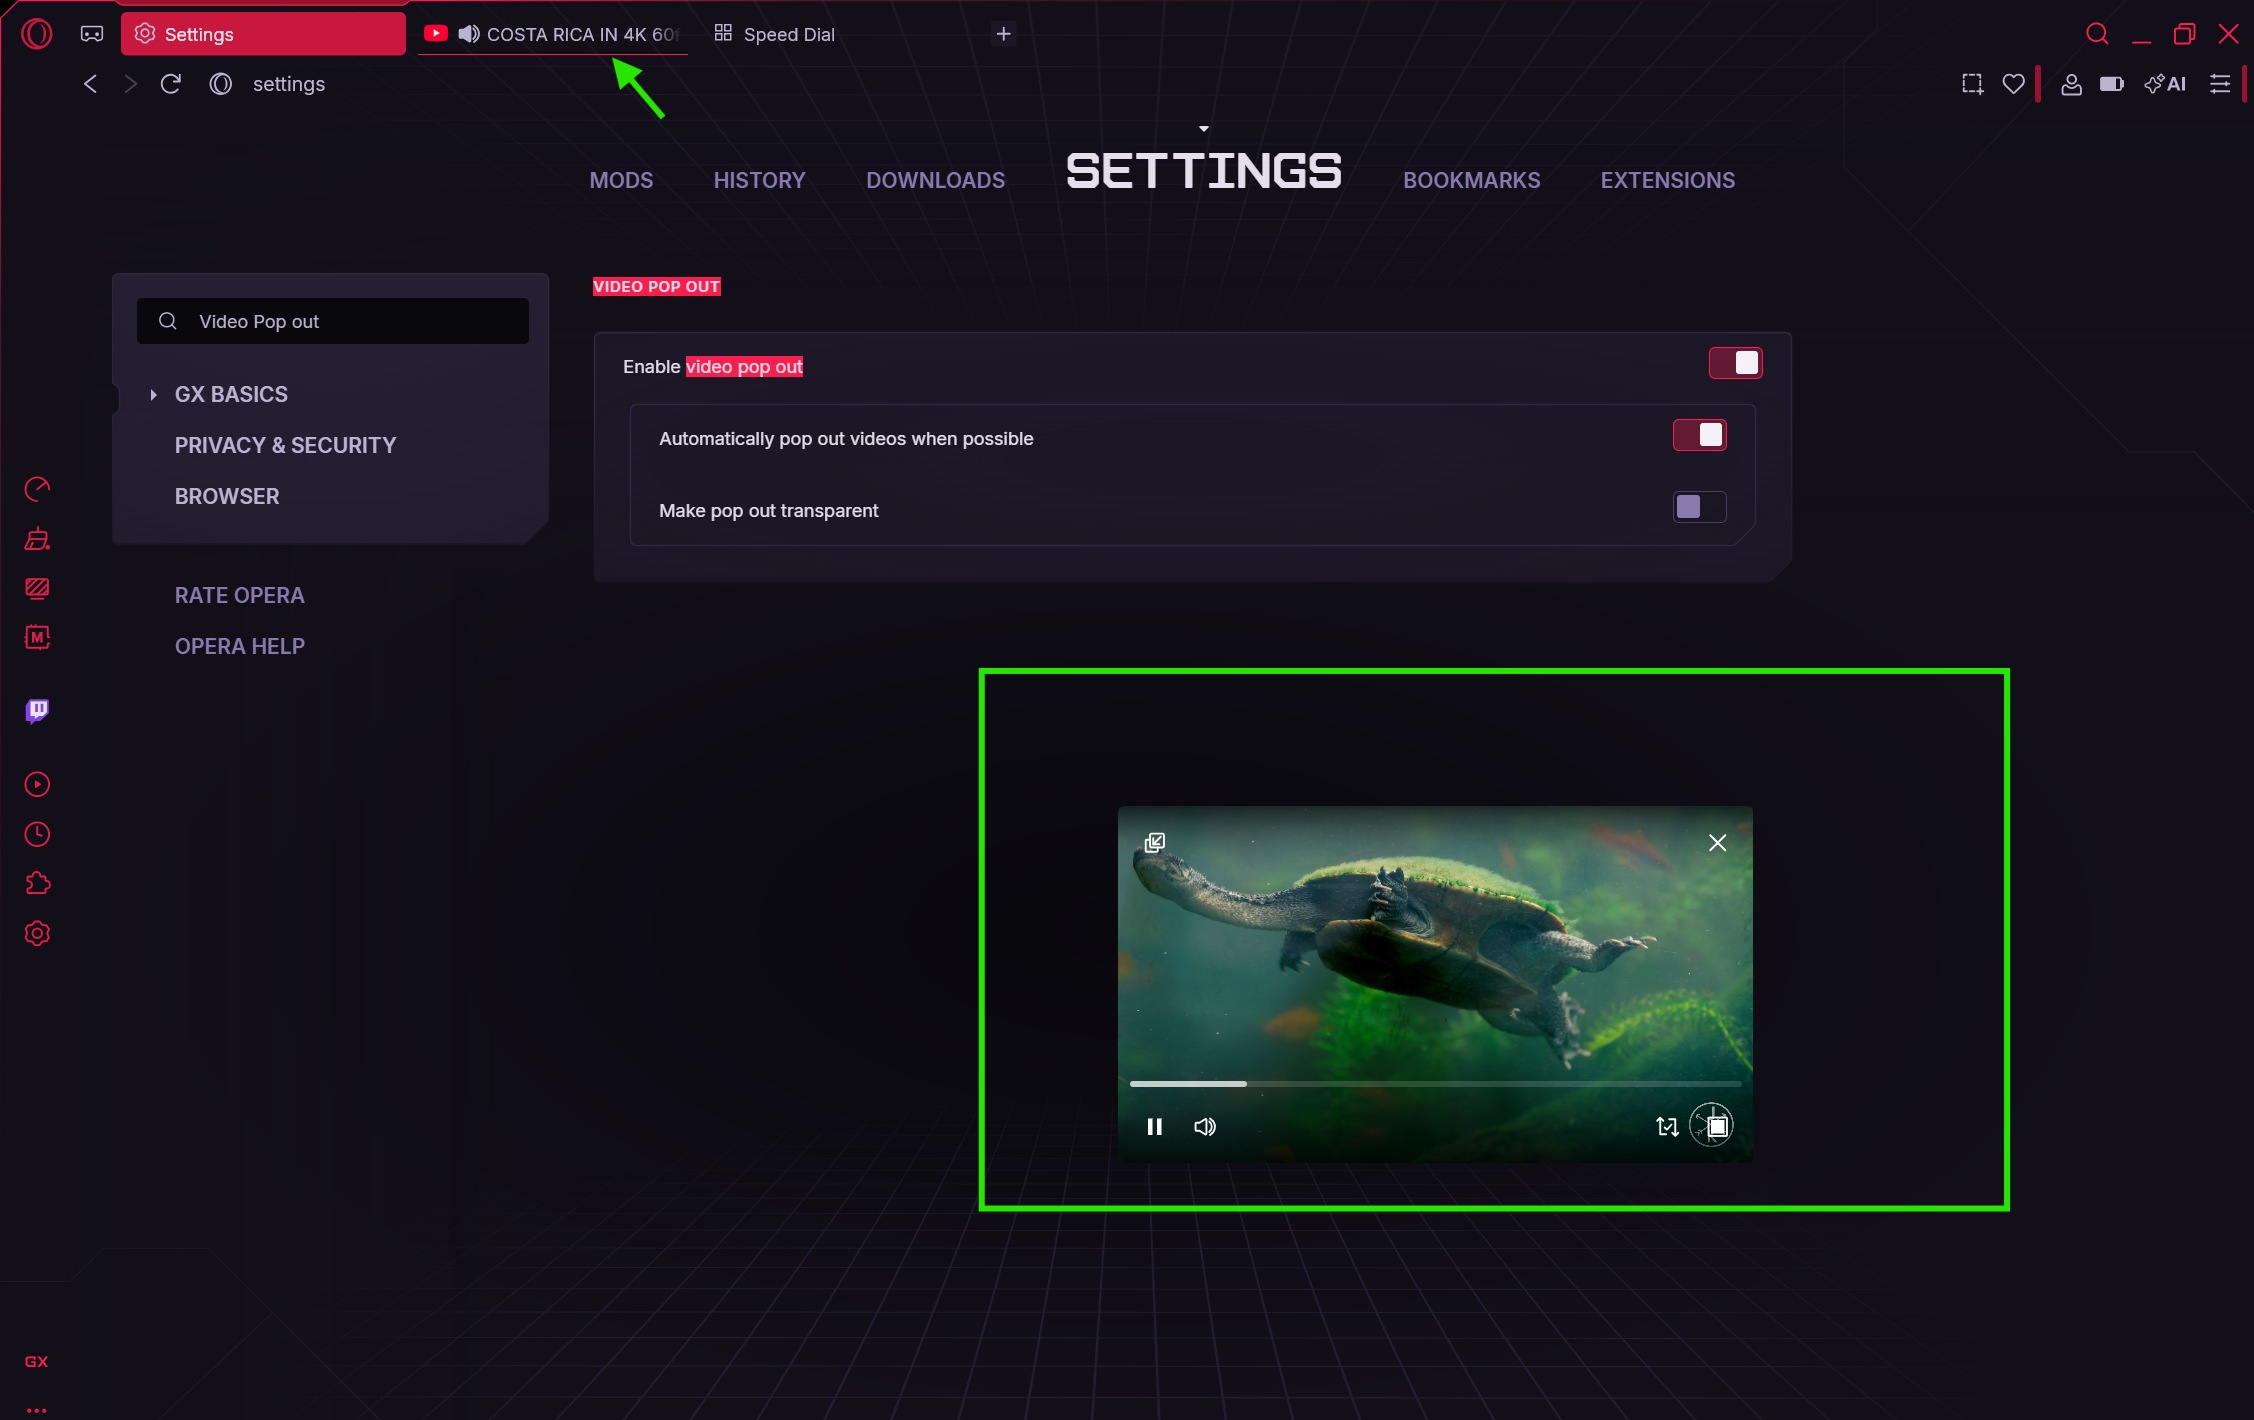The image size is (2254, 1420).
Task: Disable the Enable video pop out toggle
Action: (1735, 364)
